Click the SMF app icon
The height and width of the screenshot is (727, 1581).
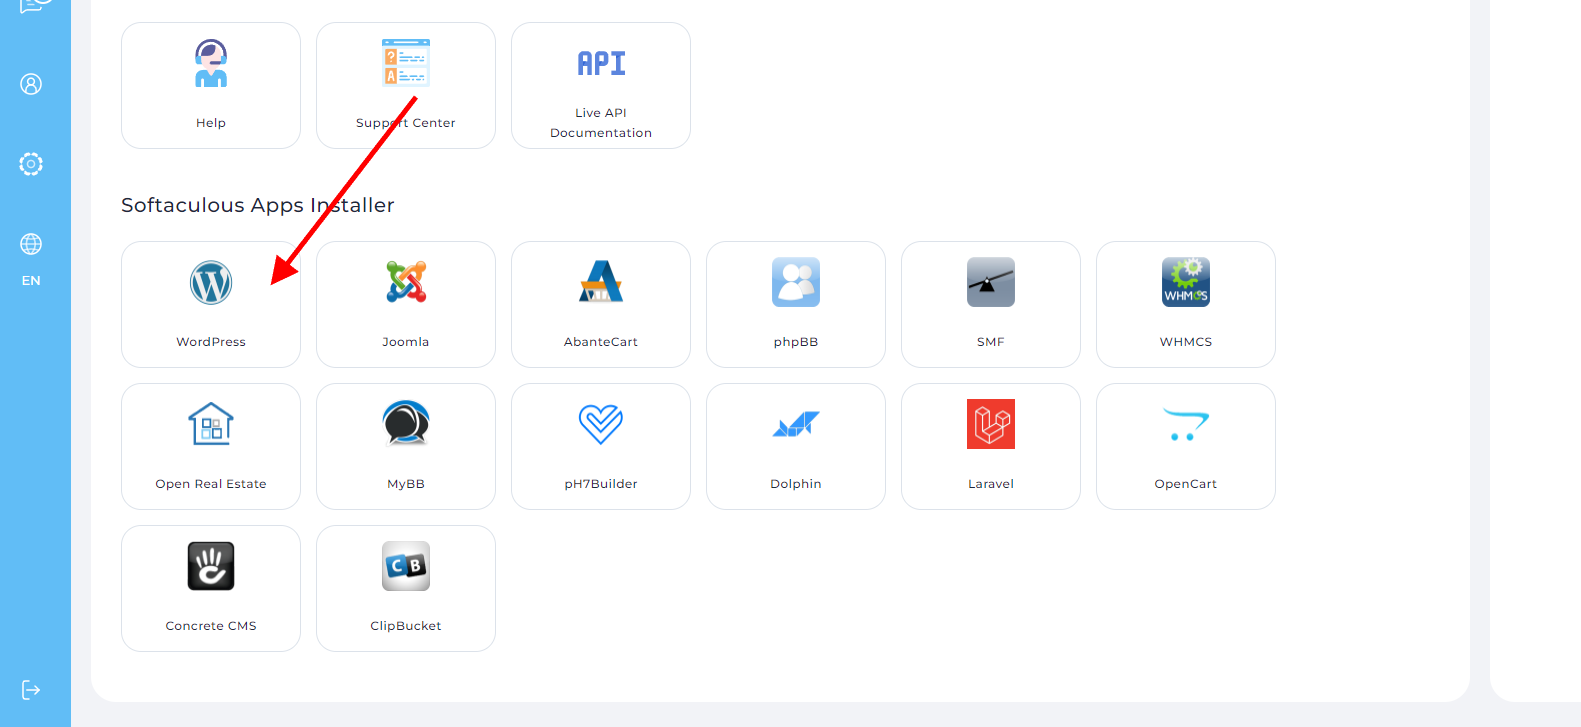coord(991,283)
